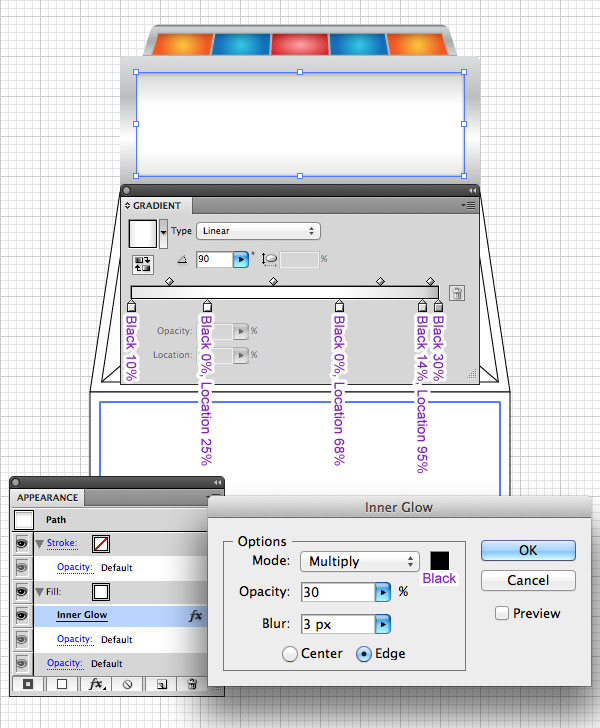Viewport: 600px width, 728px height.
Task: Click the black glow color swatch
Action: pos(439,560)
